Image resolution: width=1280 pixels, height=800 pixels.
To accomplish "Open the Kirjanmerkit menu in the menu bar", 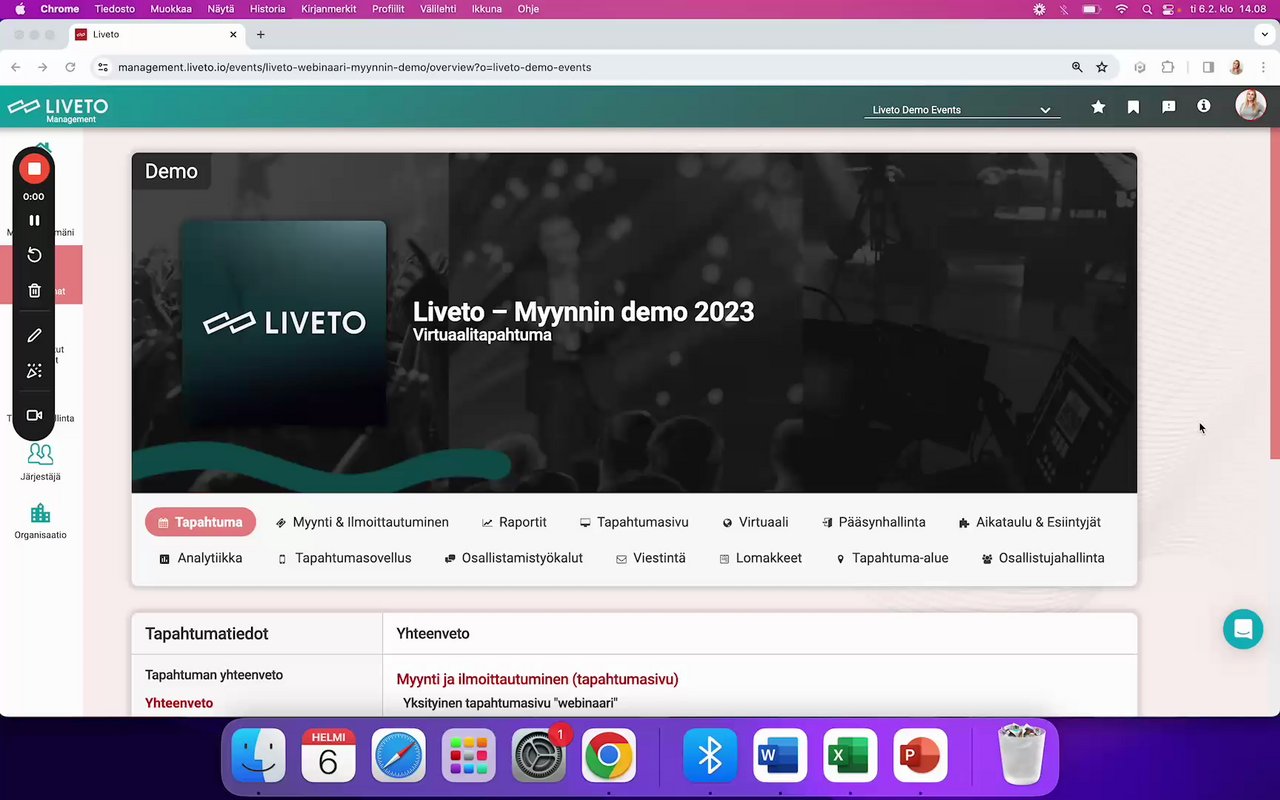I will 329,9.
